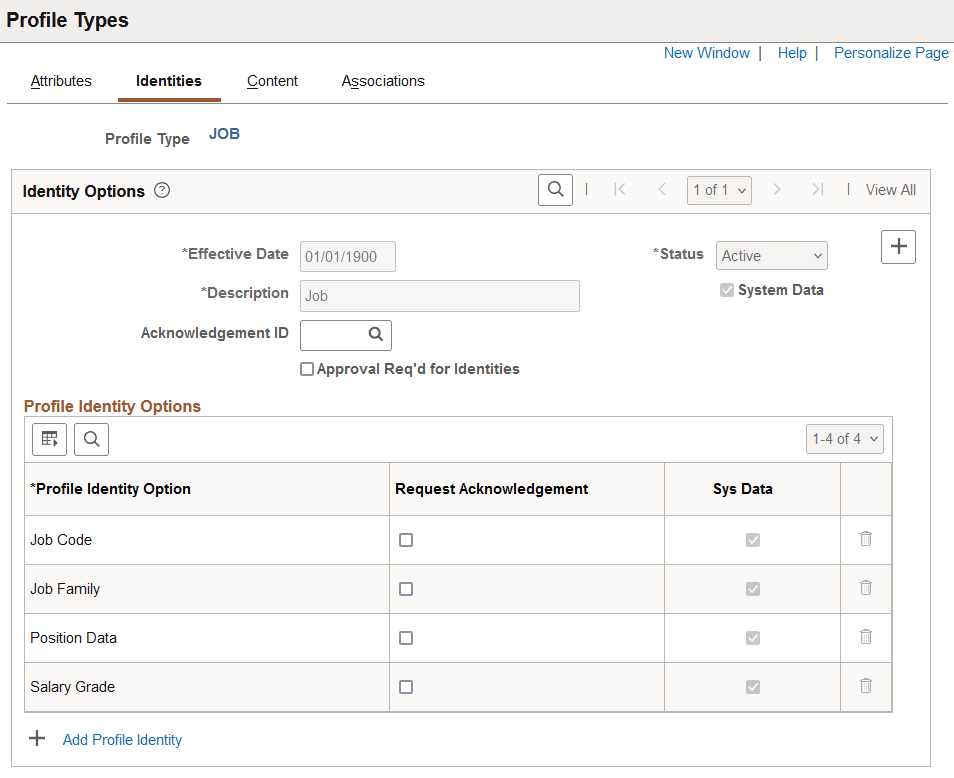Image resolution: width=954 pixels, height=778 pixels.
Task: Expand the 1-4 of 4 rows dropdown
Action: click(x=844, y=438)
